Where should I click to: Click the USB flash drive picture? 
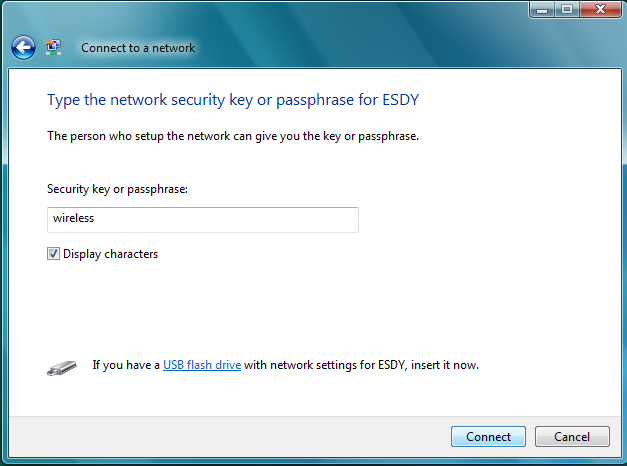62,368
